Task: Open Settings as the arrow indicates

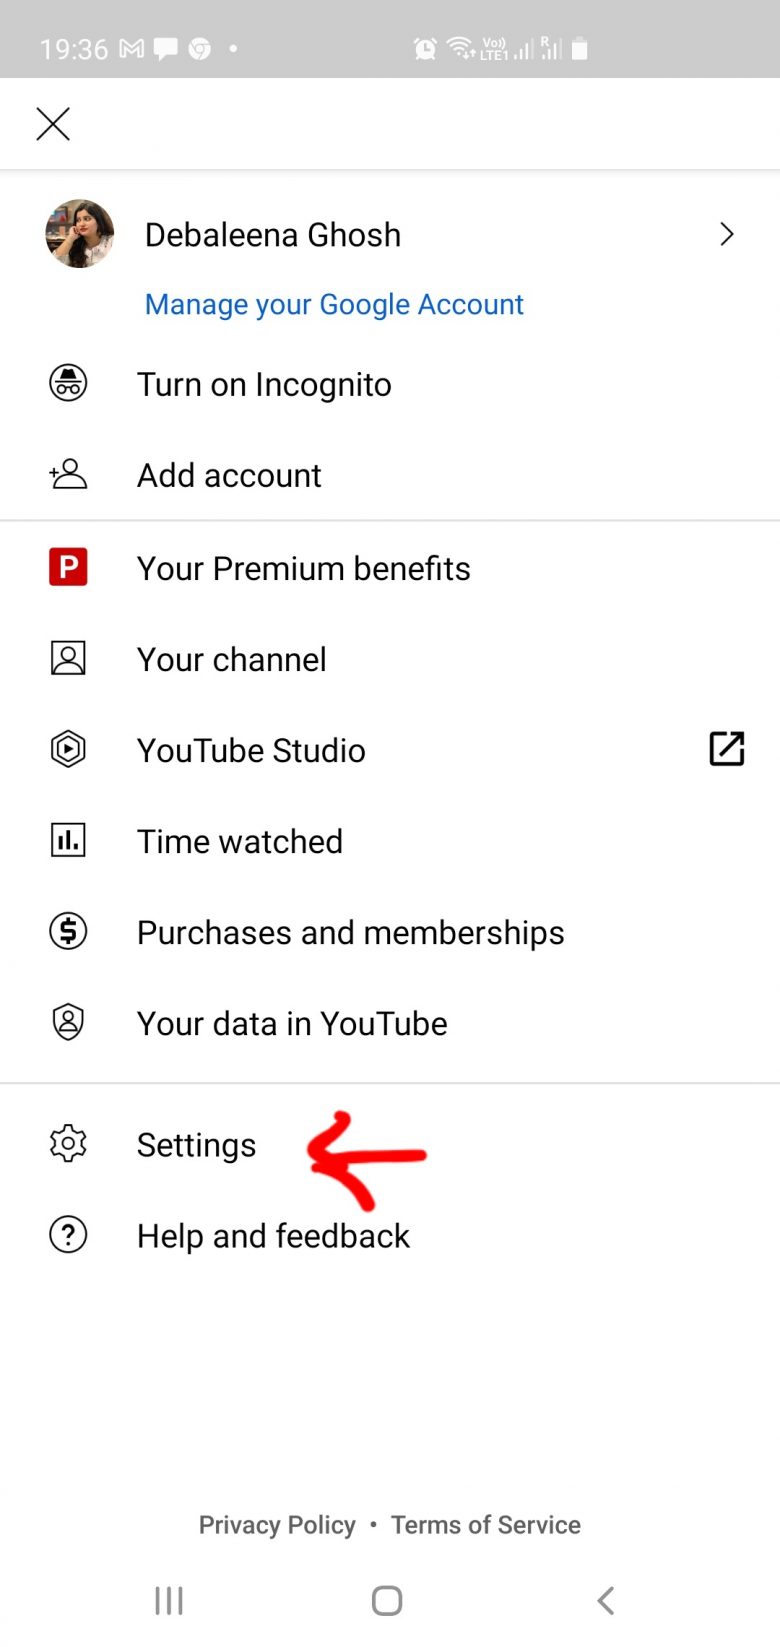Action: point(196,1144)
